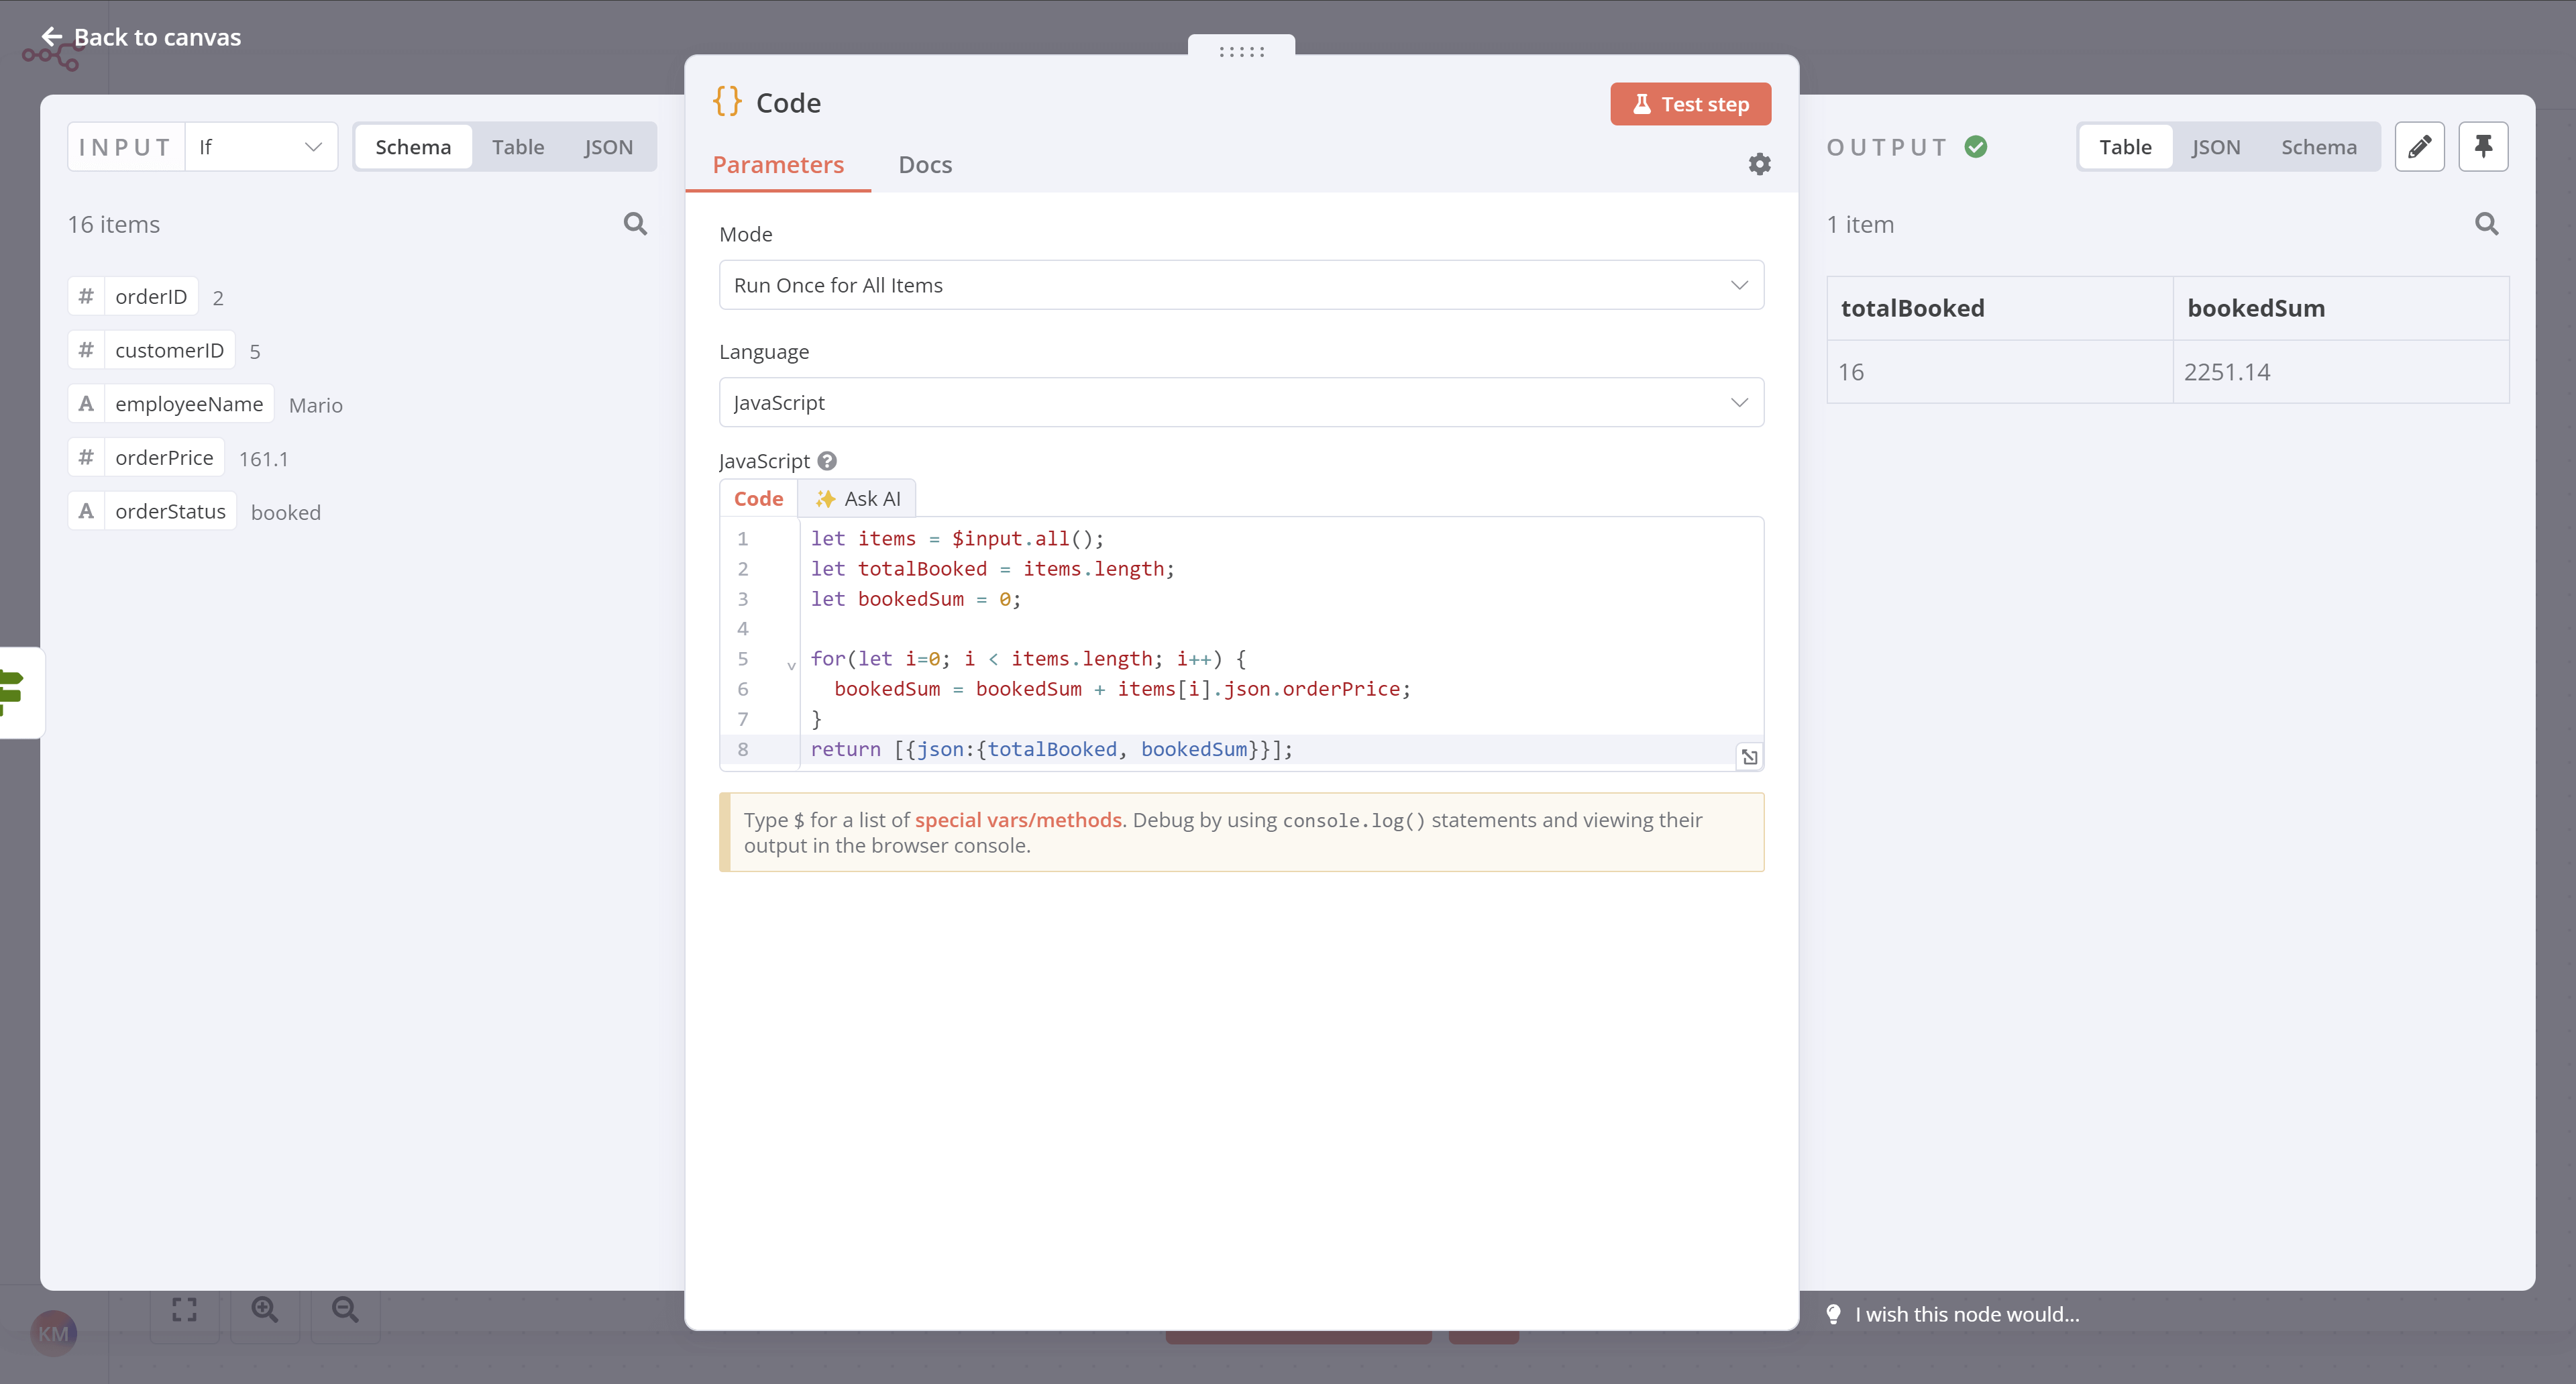Edit the output data with the pencil icon

tap(2421, 146)
